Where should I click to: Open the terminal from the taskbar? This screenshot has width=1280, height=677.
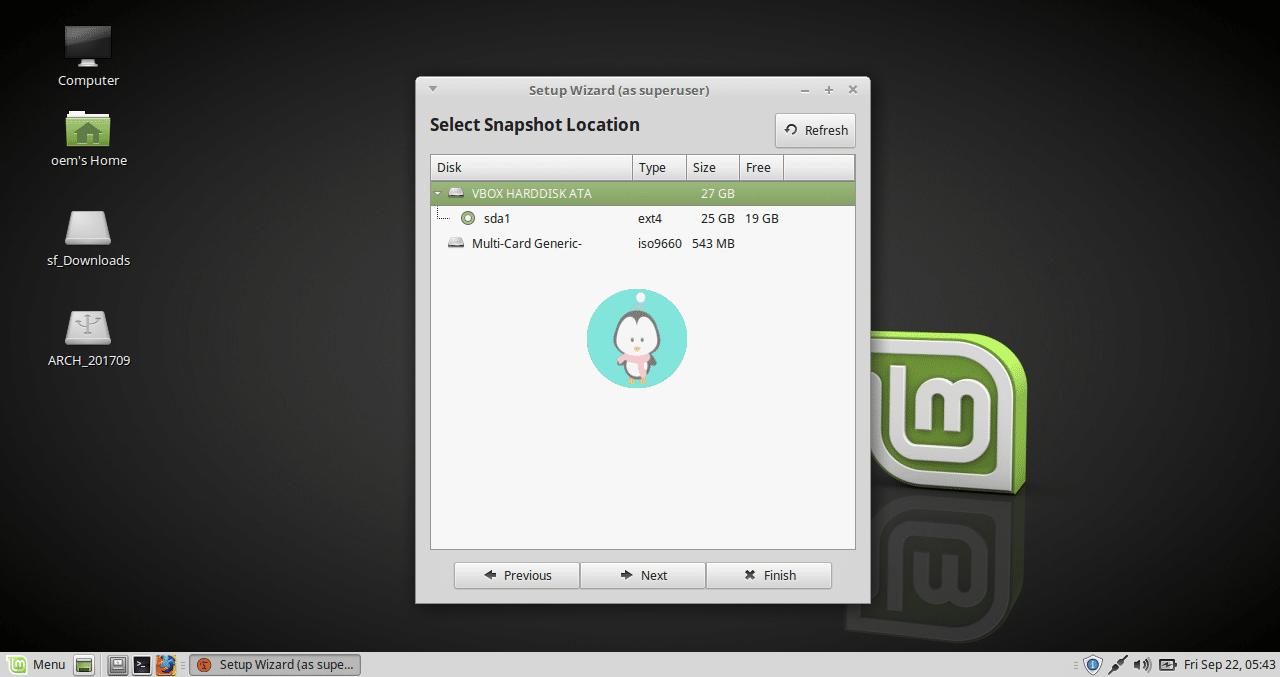(x=142, y=664)
